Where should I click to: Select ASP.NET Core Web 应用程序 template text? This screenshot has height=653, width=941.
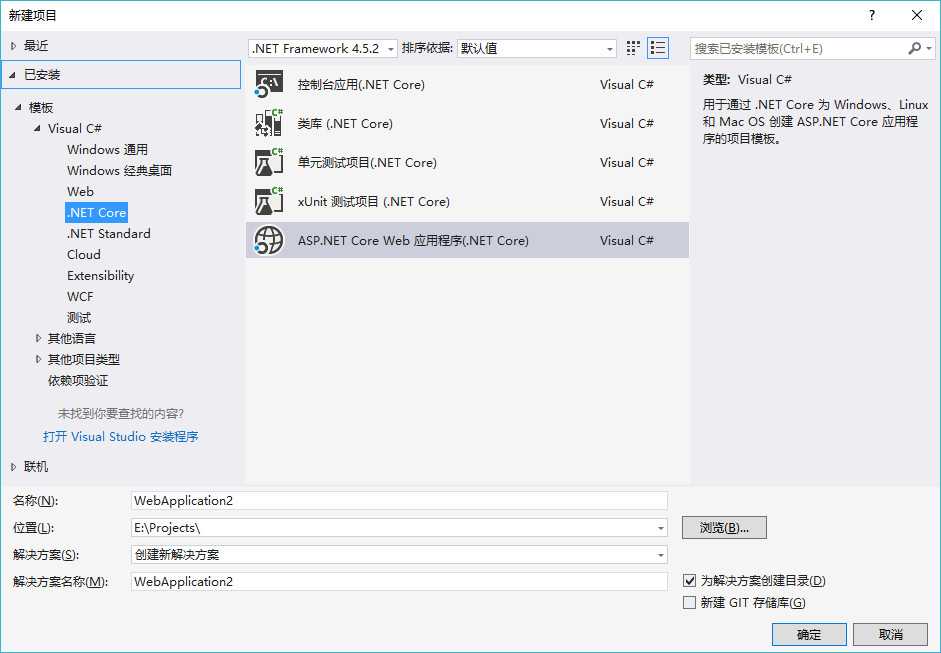pos(413,241)
